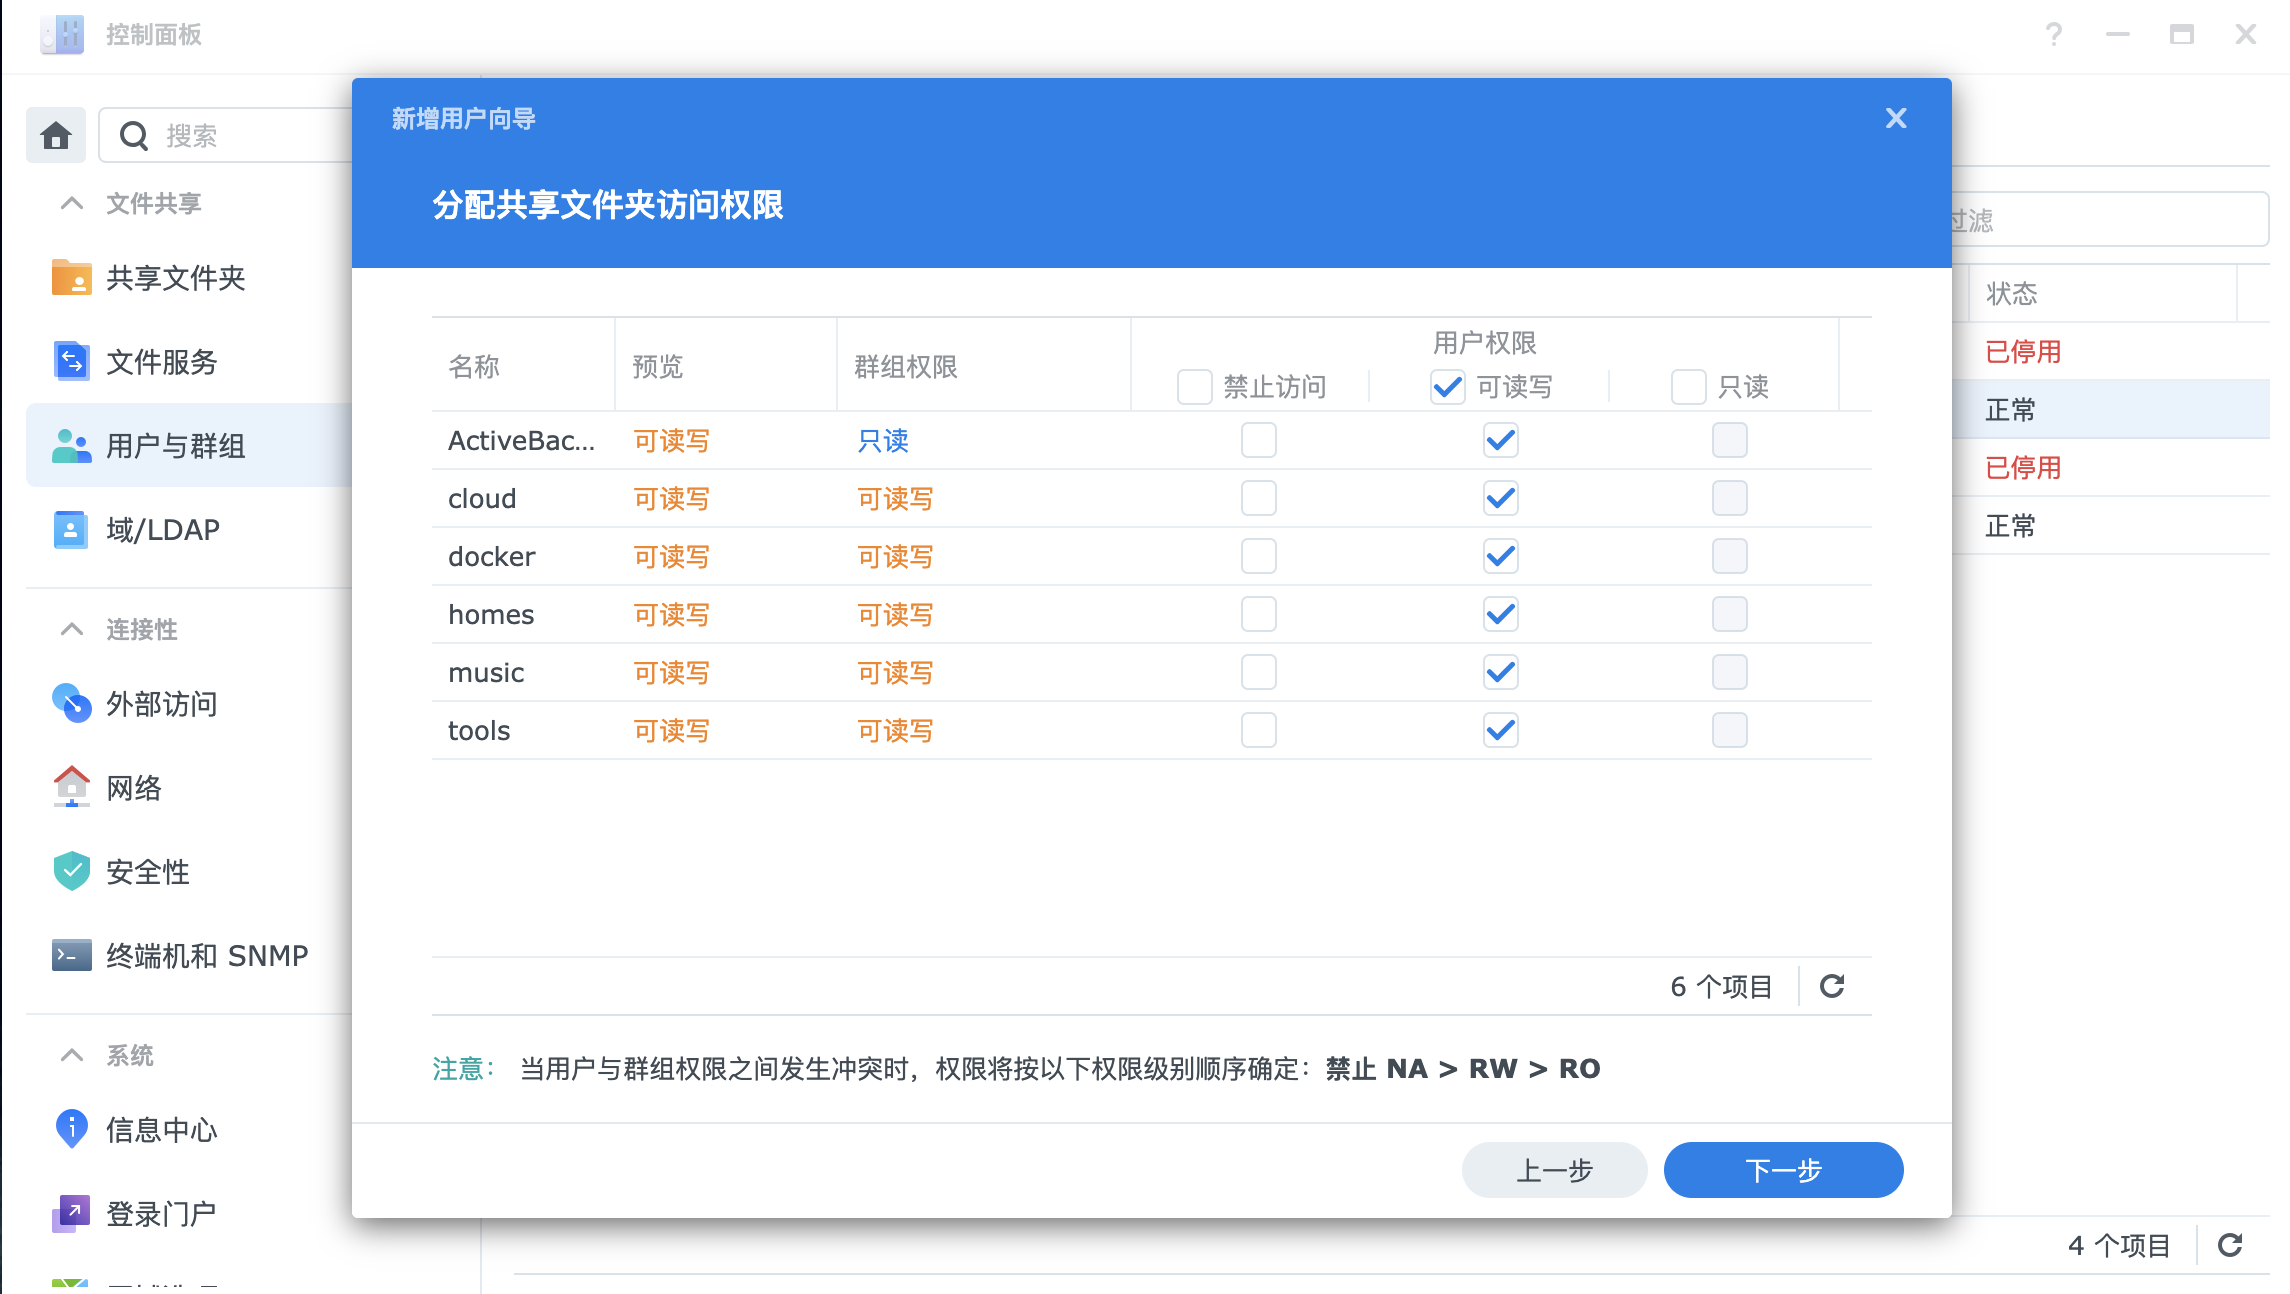Open 登录门户 from the sidebar

(x=70, y=1213)
